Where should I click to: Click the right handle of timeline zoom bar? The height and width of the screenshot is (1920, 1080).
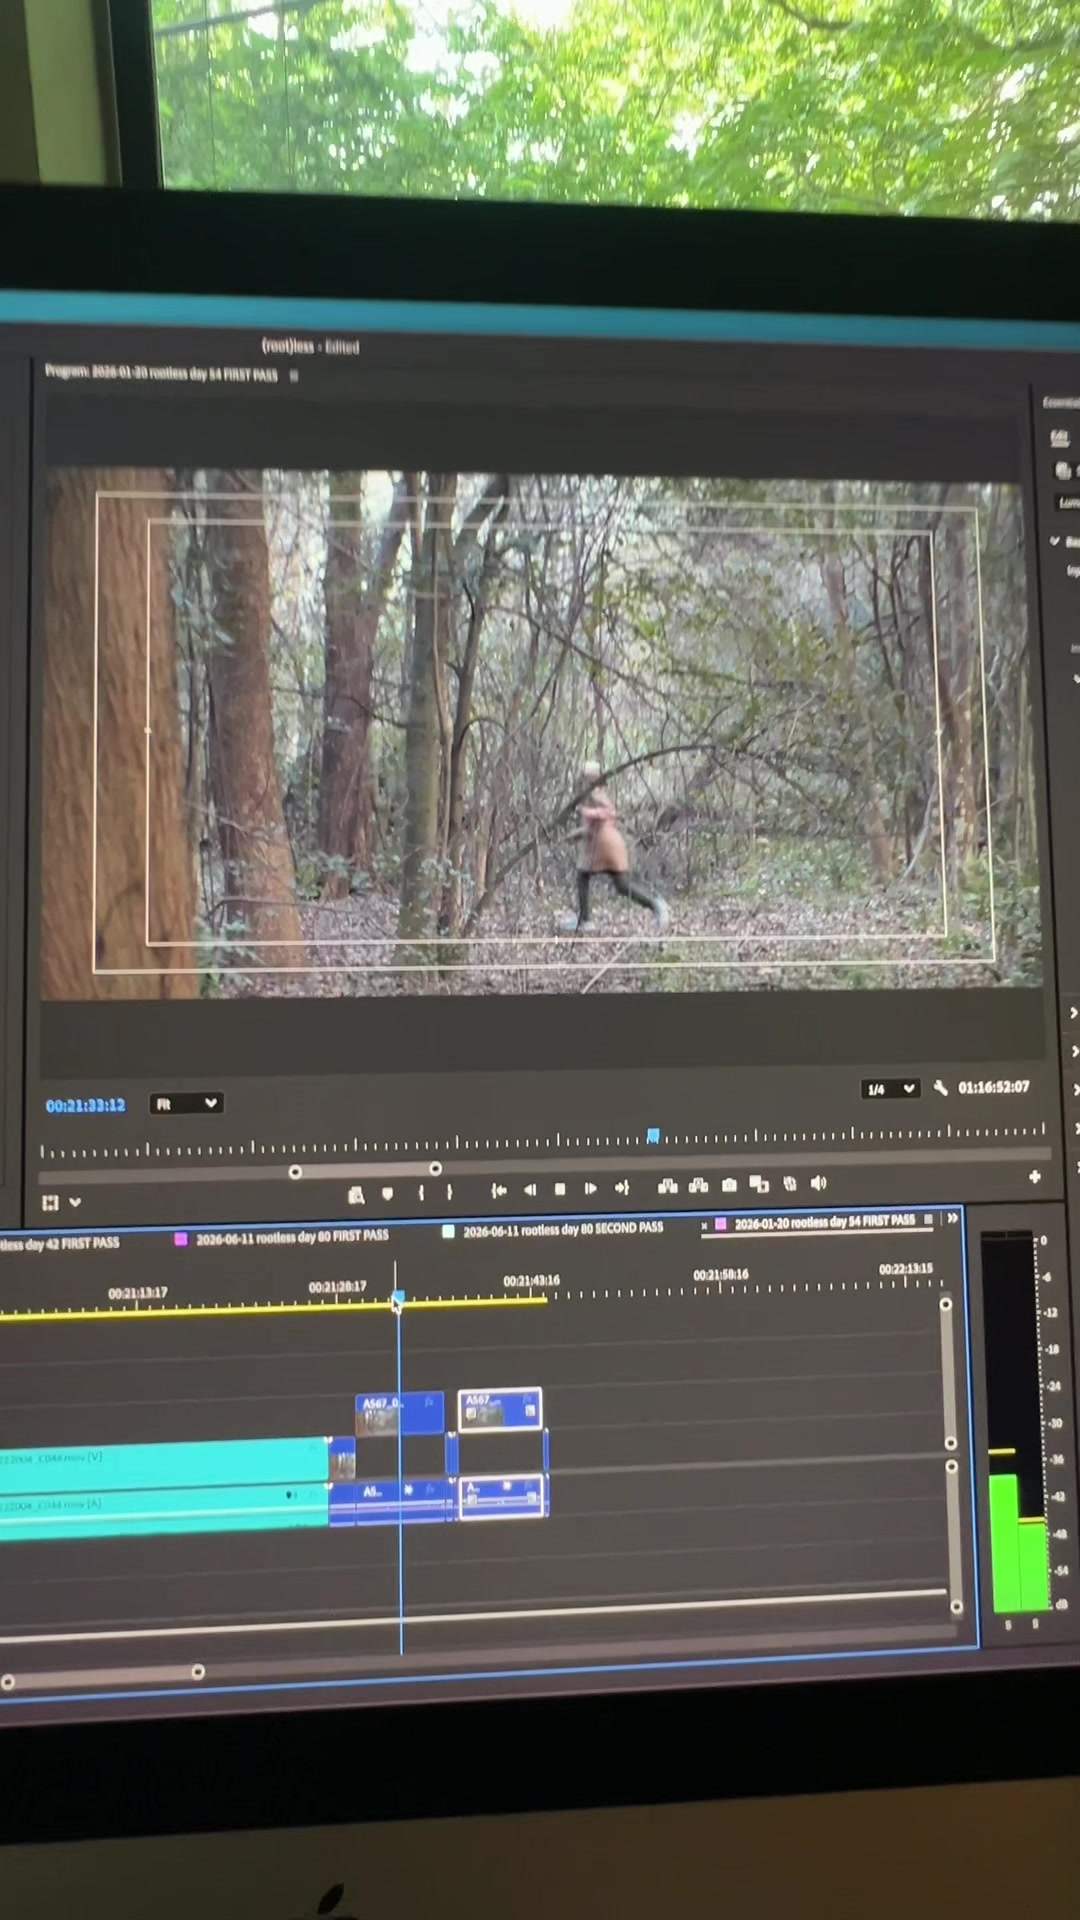[x=198, y=1671]
